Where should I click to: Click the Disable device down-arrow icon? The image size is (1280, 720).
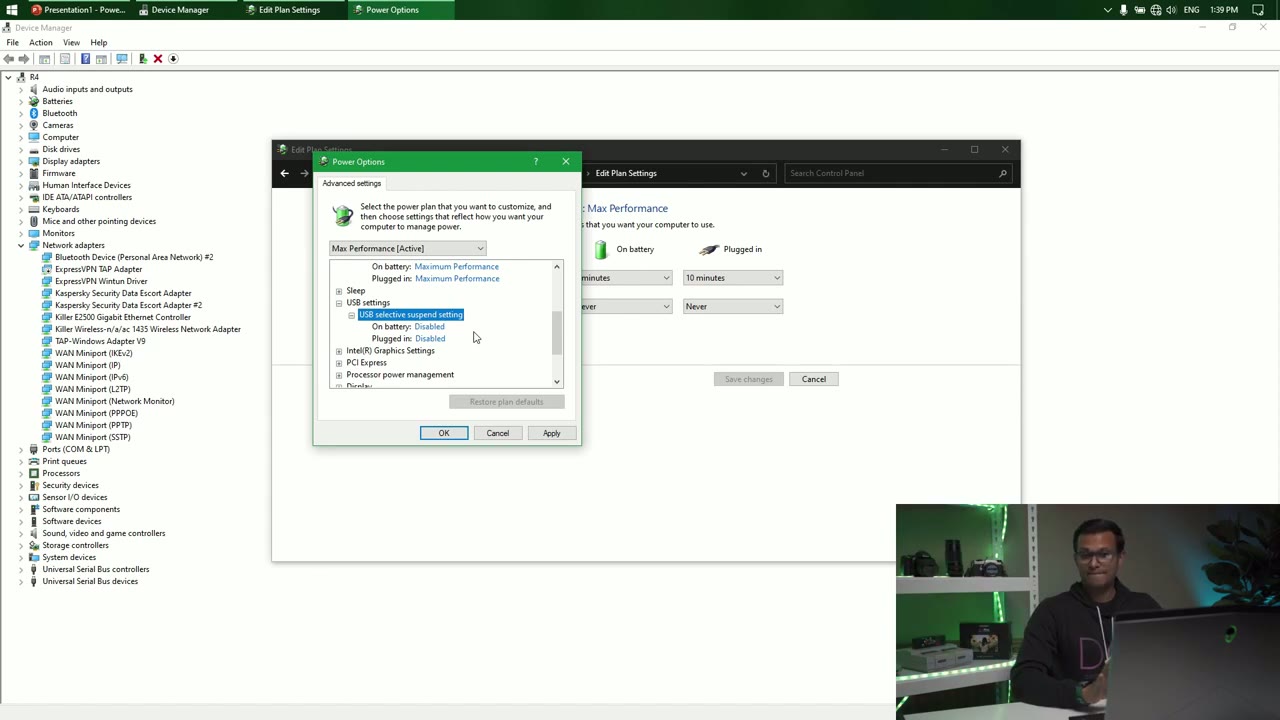pos(173,59)
